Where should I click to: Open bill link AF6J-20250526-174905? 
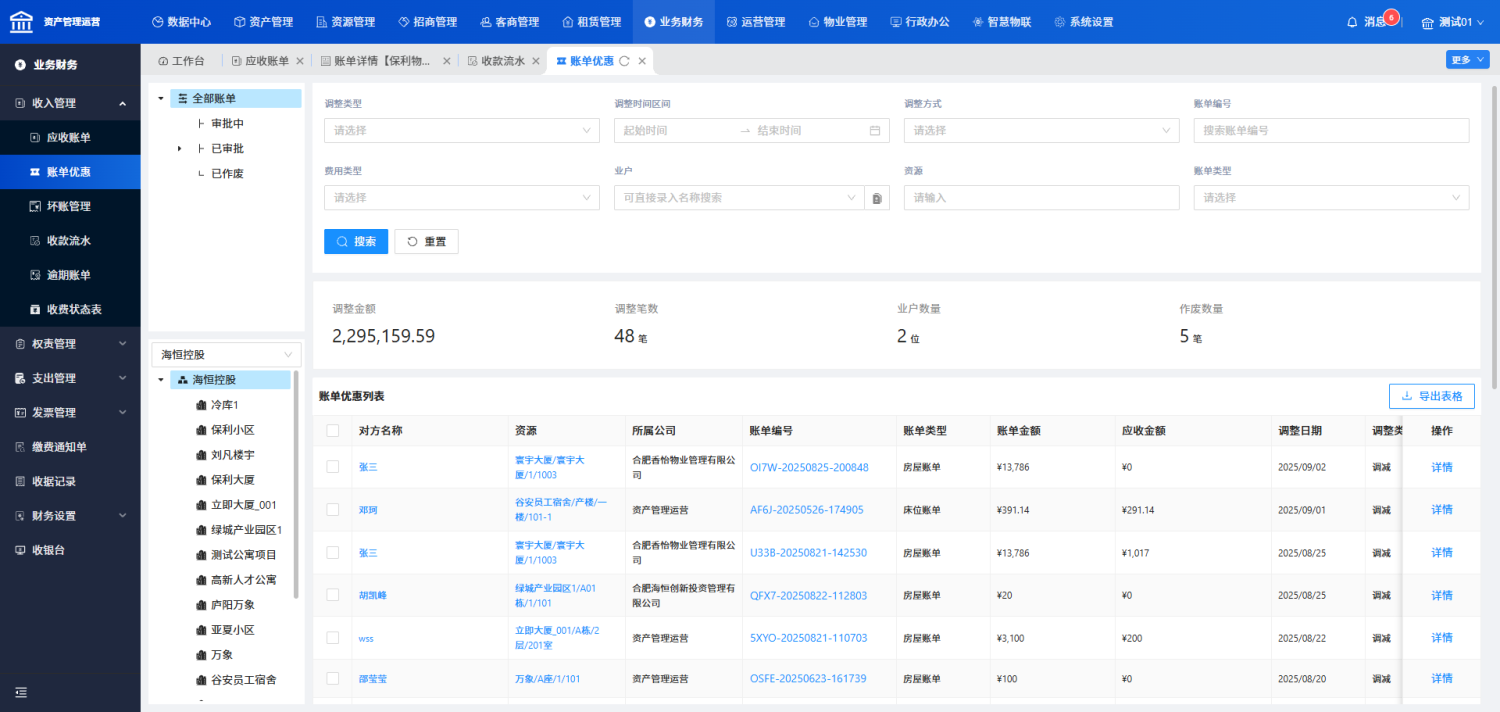click(806, 510)
